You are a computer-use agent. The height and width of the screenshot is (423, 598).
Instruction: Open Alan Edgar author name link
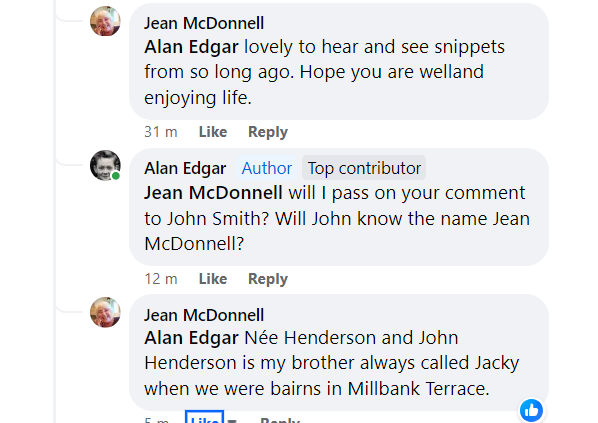185,168
